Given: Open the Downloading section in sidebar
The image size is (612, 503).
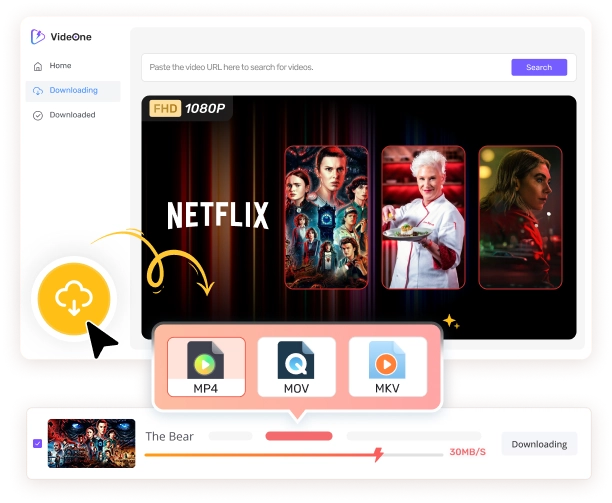Looking at the screenshot, I should [x=73, y=91].
